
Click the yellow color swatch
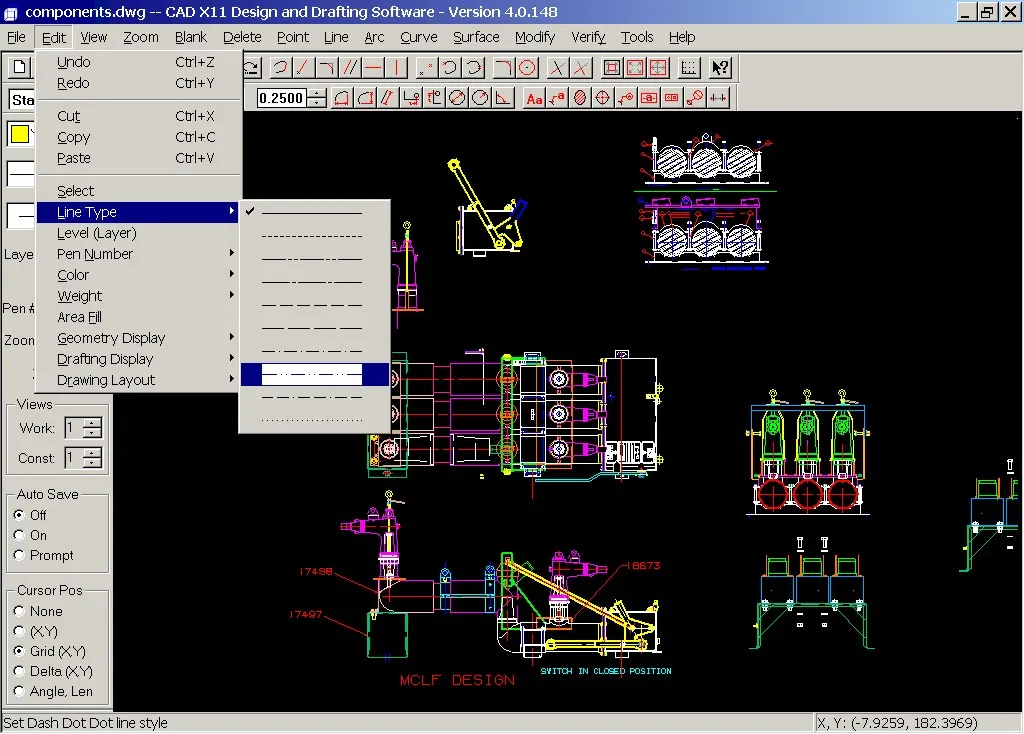click(x=19, y=132)
